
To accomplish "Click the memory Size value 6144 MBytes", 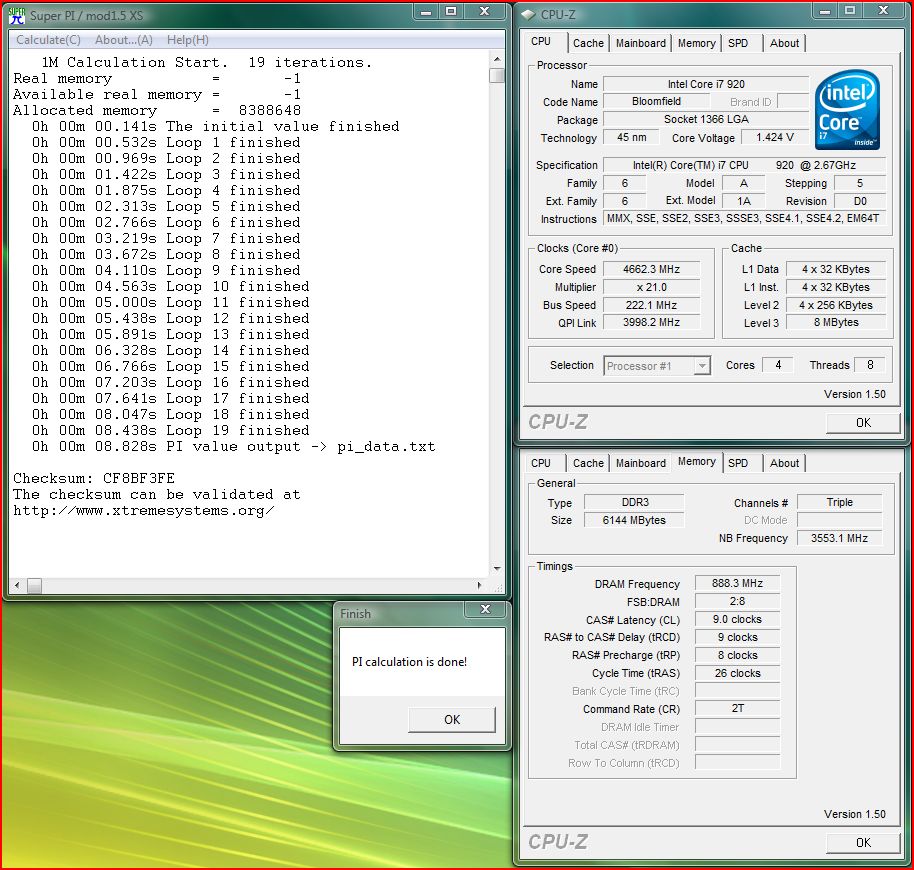I will click(x=634, y=520).
